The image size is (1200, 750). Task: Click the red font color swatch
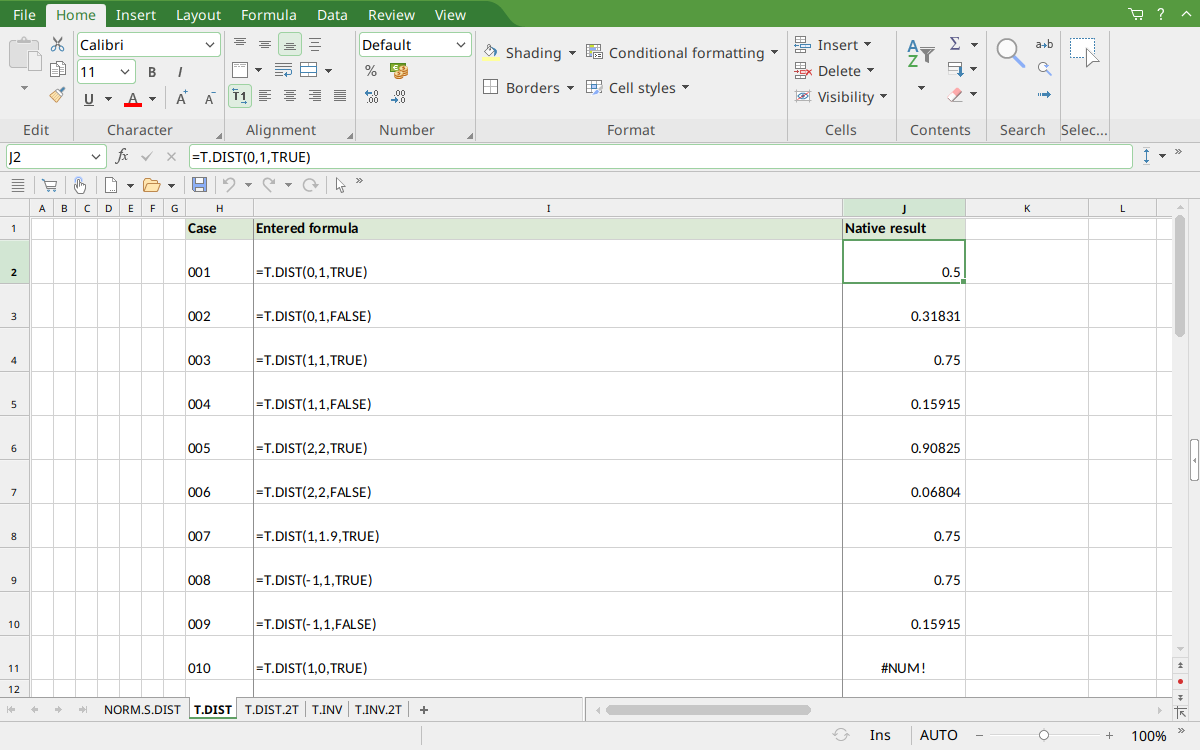tap(133, 99)
